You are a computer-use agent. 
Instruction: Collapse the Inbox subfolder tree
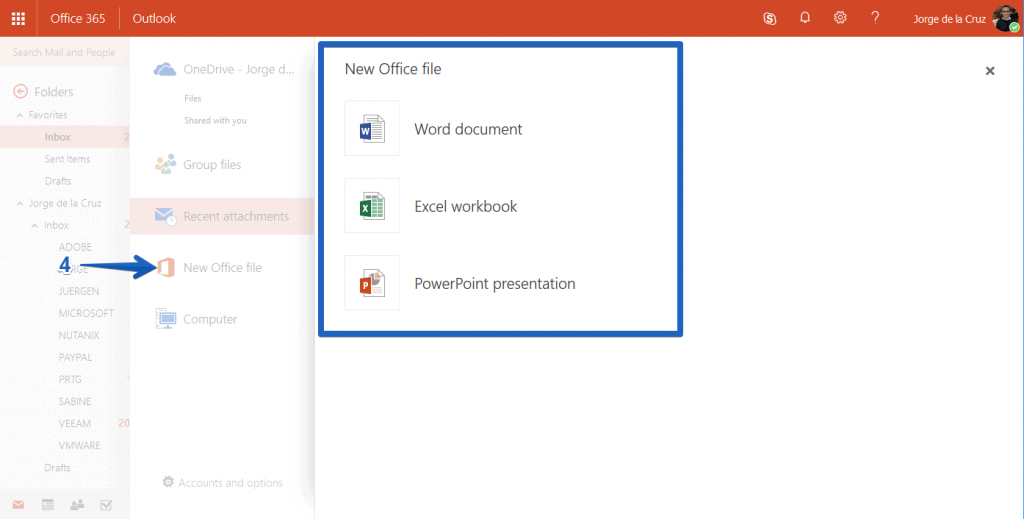pyautogui.click(x=35, y=225)
